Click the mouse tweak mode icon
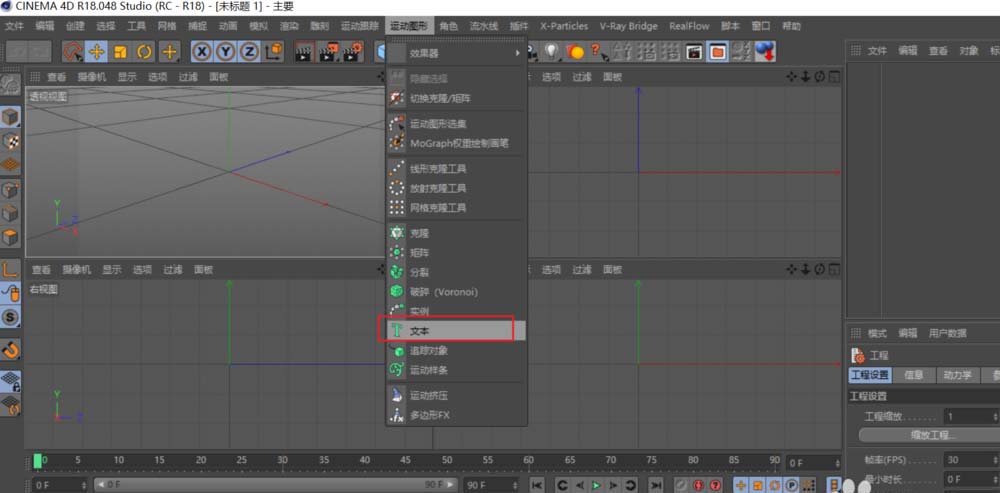 tap(10, 293)
